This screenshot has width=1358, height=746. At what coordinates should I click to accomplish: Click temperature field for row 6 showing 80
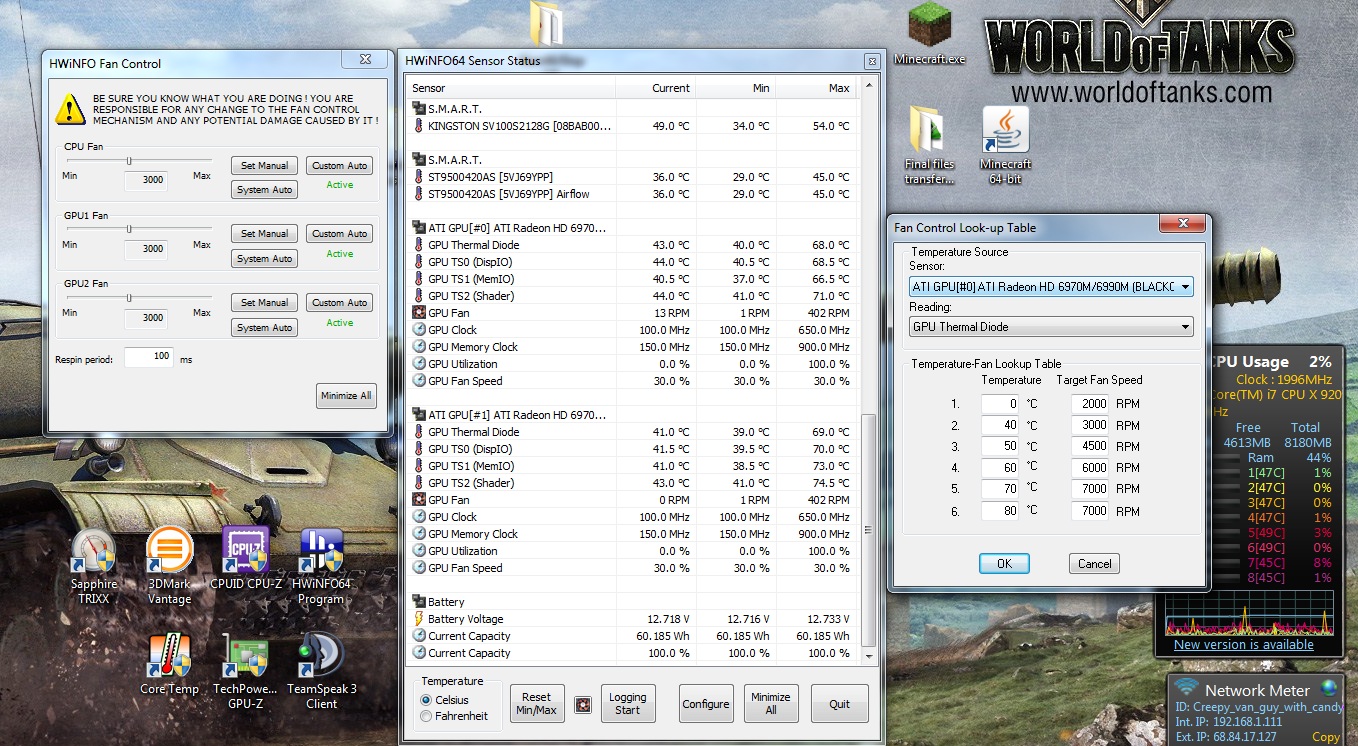(1000, 511)
